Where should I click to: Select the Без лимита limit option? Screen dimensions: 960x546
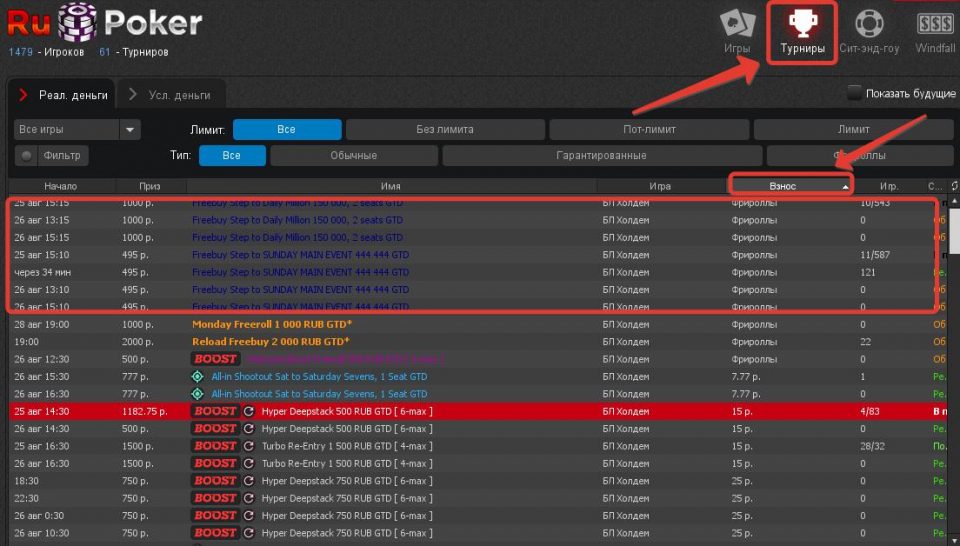tap(445, 130)
